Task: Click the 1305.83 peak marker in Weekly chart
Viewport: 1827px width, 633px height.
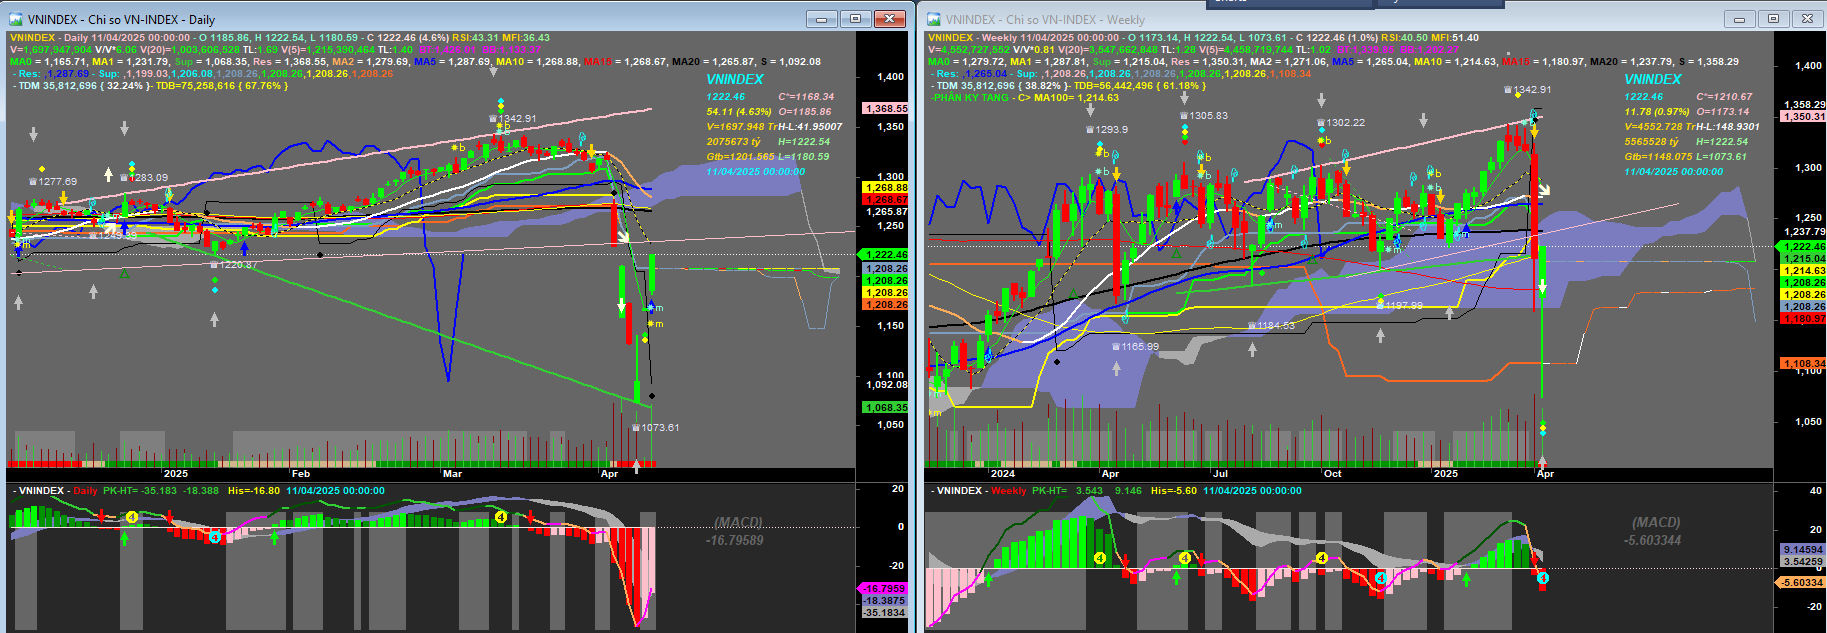Action: [x=1203, y=116]
